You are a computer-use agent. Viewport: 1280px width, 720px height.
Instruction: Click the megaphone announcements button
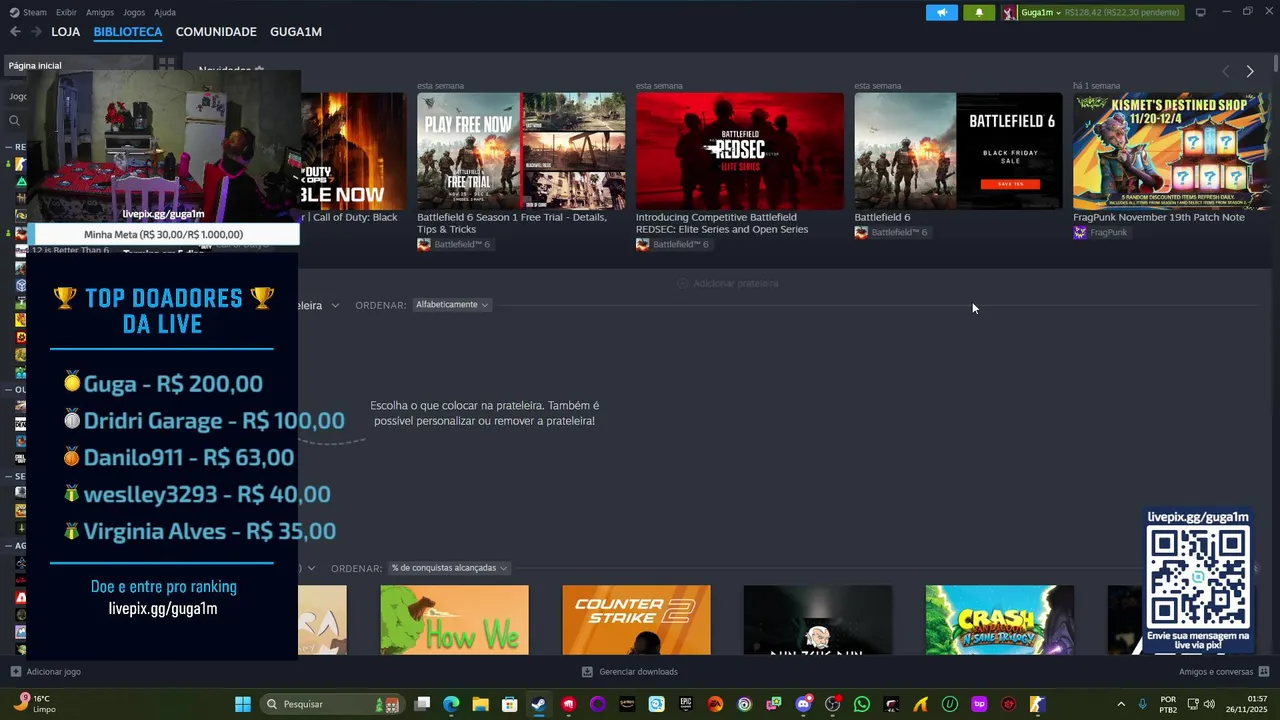point(941,12)
